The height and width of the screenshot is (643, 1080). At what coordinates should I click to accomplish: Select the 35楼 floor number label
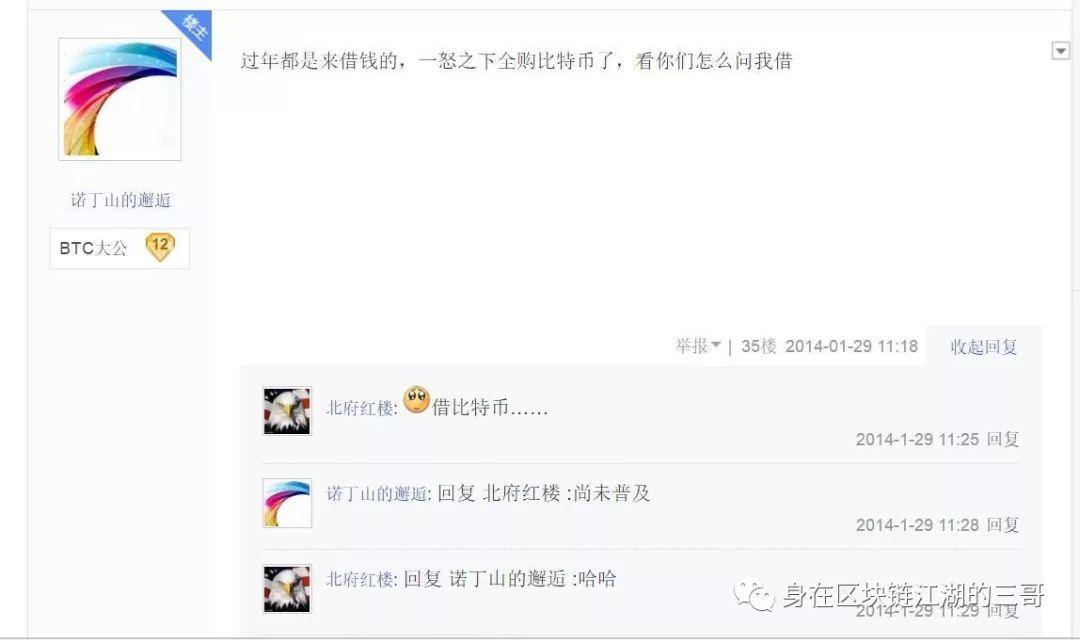point(759,346)
